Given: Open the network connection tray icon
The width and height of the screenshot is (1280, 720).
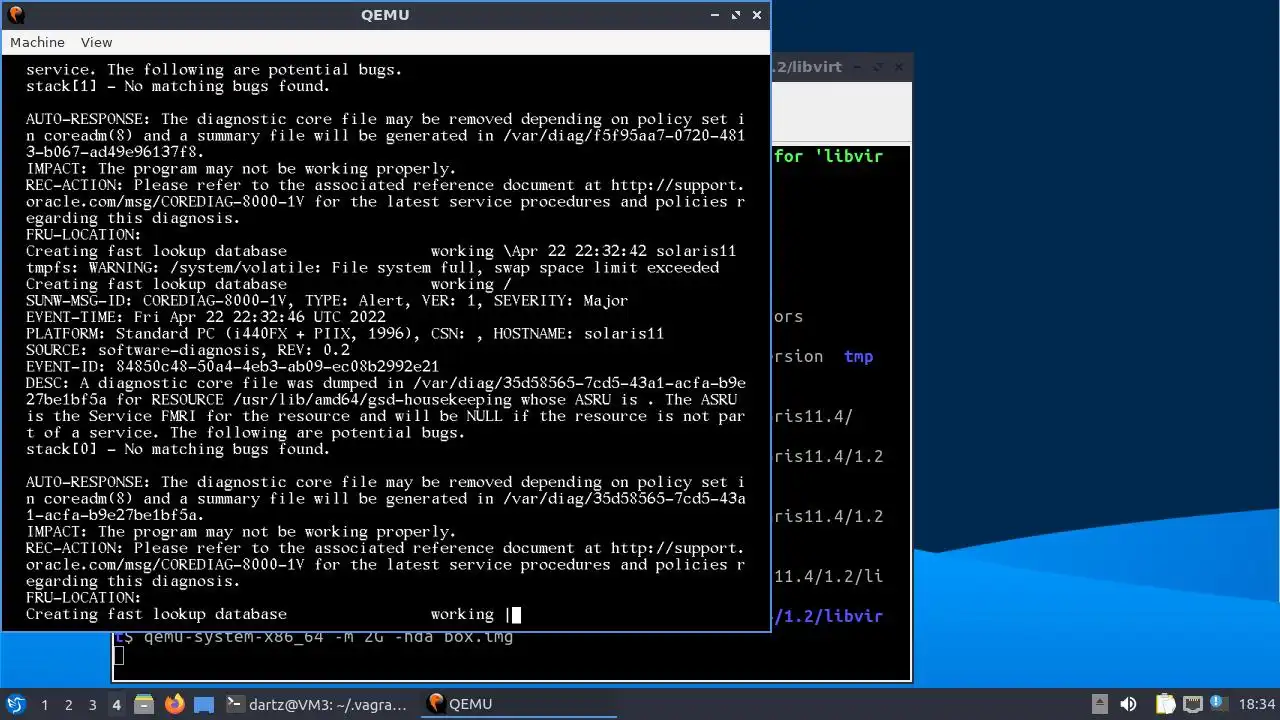Looking at the screenshot, I should tap(1192, 704).
